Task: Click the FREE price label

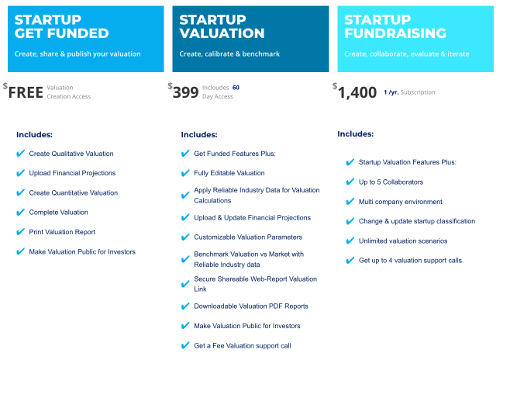Action: tap(23, 92)
